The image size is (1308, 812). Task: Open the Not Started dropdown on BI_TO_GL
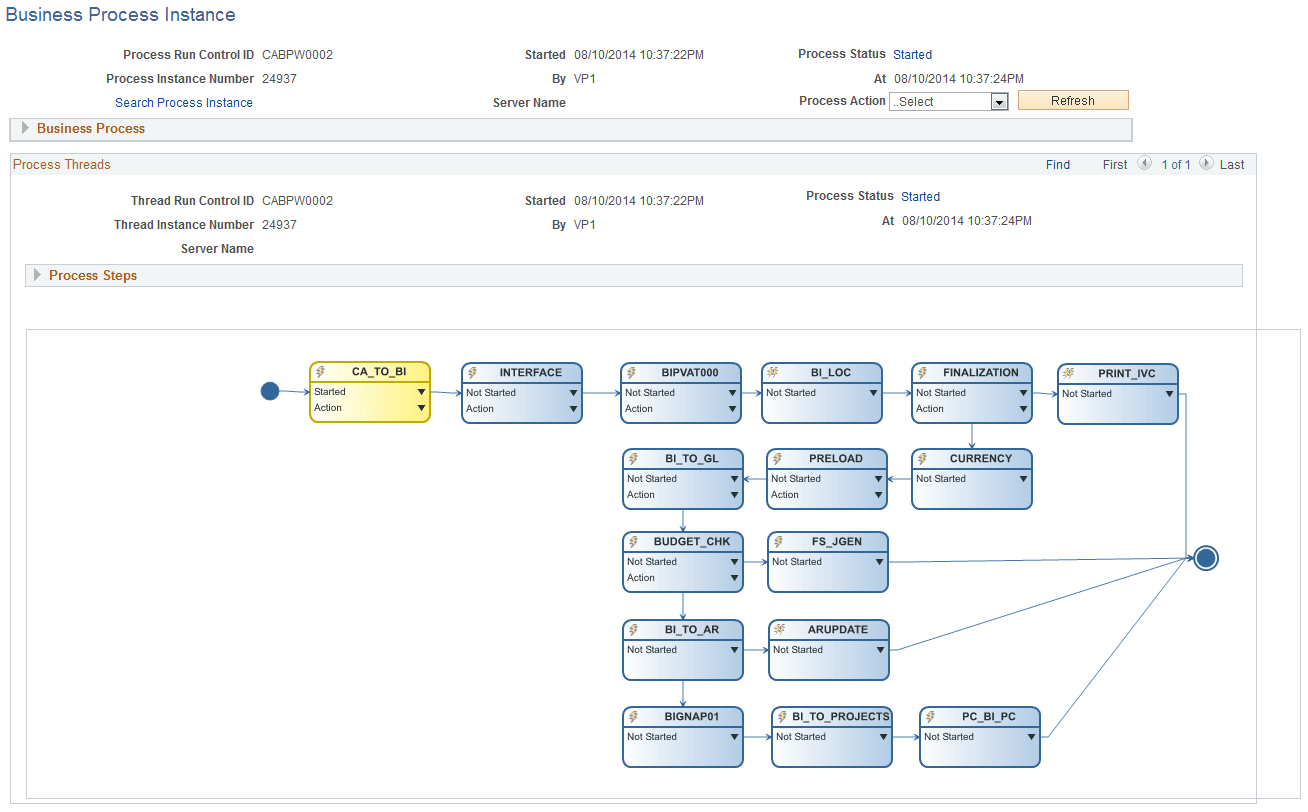[x=733, y=478]
